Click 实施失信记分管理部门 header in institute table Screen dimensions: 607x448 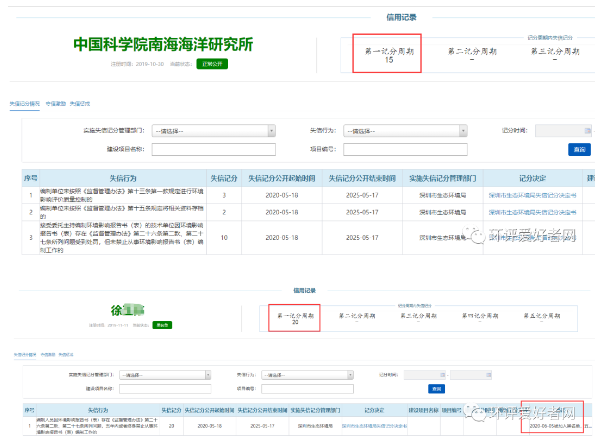(x=443, y=179)
